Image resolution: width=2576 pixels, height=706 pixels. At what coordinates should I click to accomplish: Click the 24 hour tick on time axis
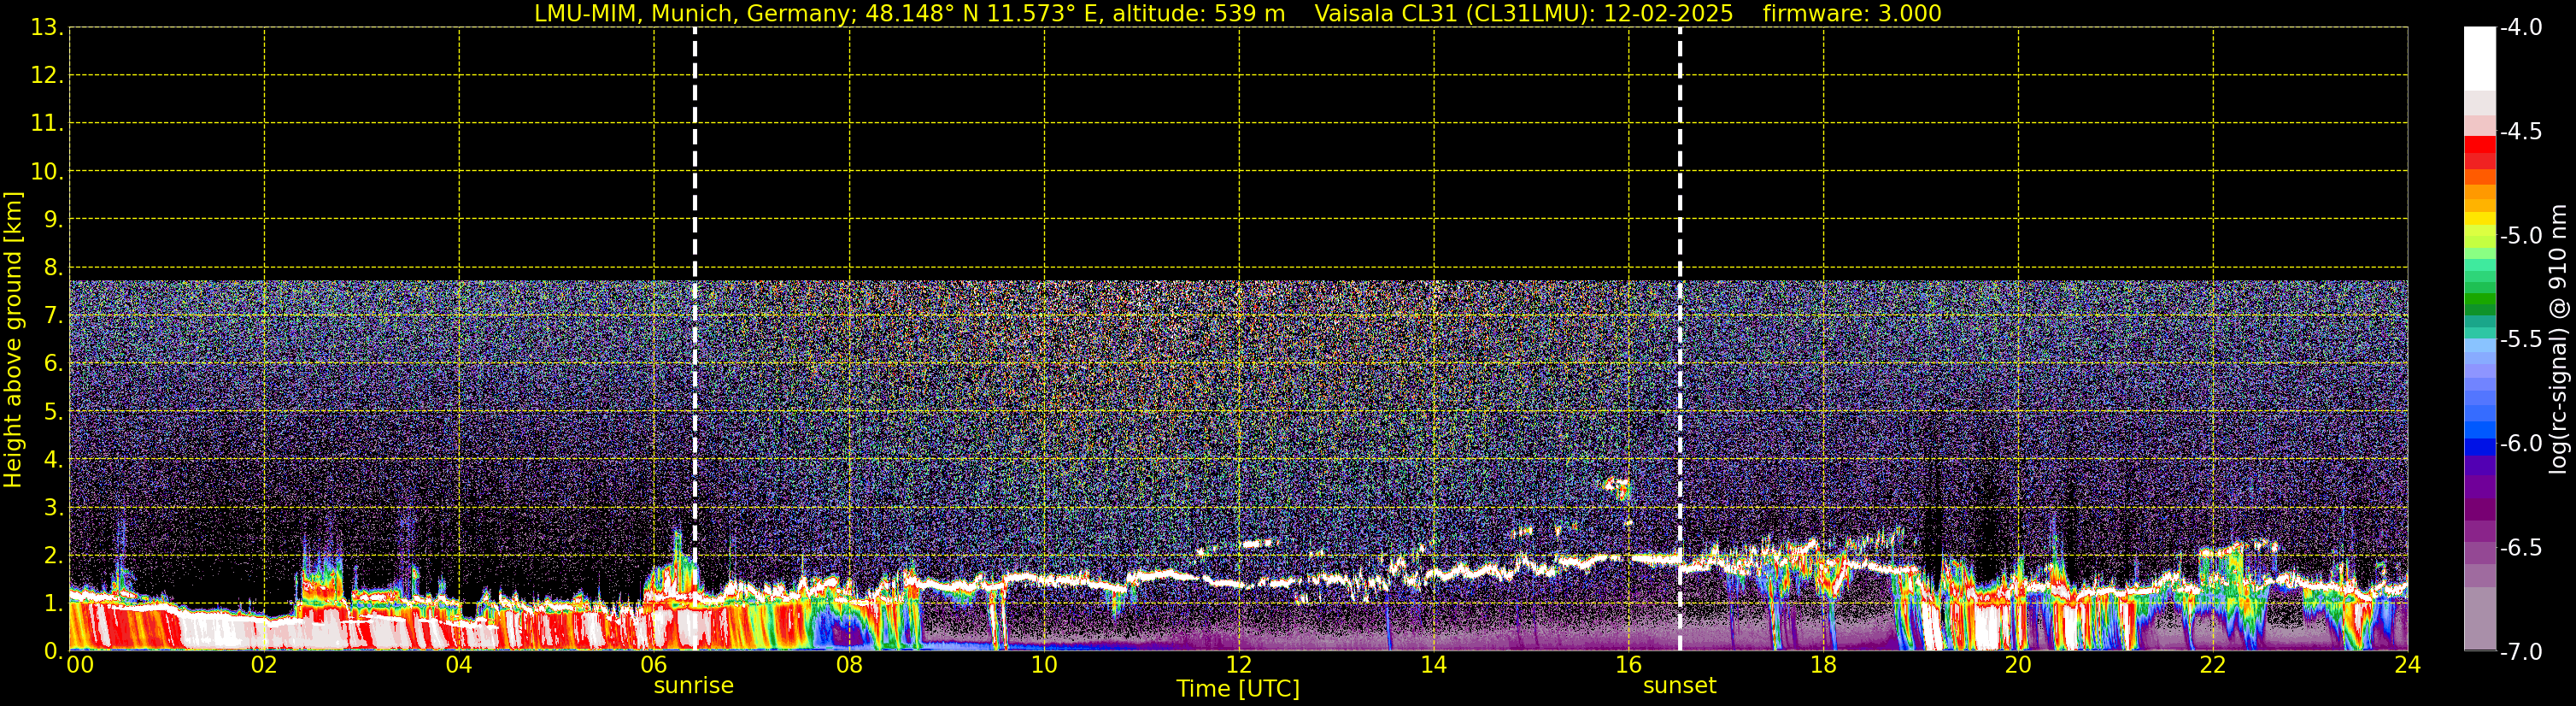click(x=2407, y=666)
